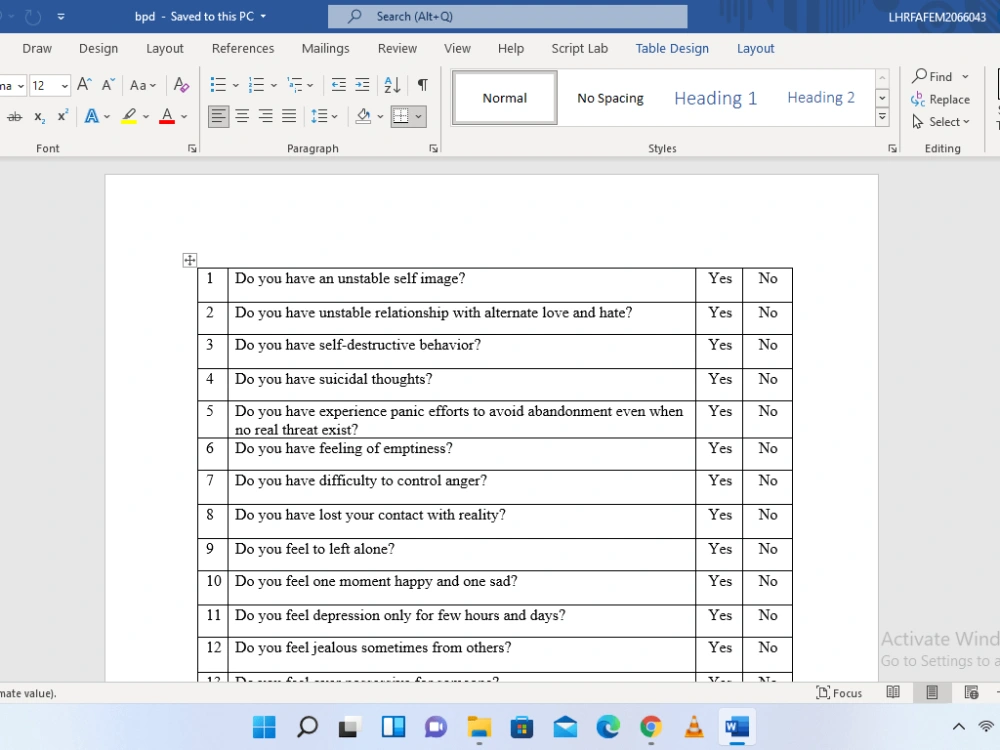Viewport: 1000px width, 750px height.
Task: Open Styles pane launcher
Action: (892, 149)
